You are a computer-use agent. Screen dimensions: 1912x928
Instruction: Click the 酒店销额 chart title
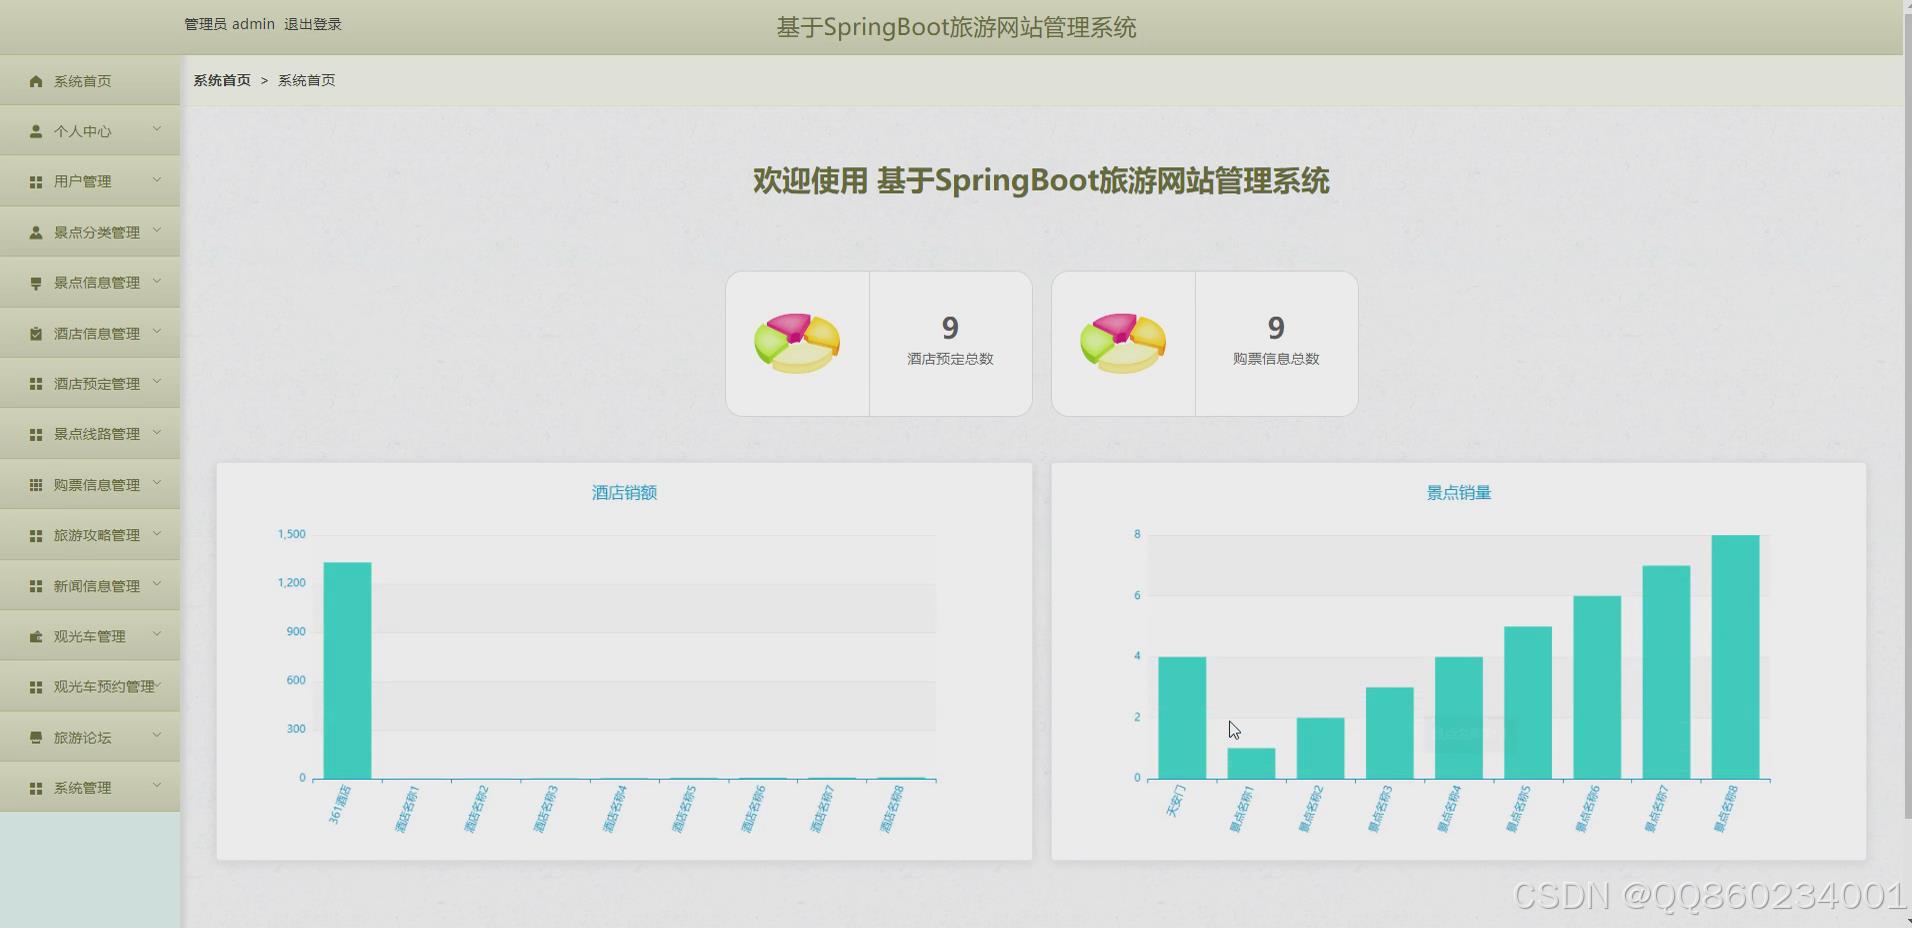coord(624,492)
